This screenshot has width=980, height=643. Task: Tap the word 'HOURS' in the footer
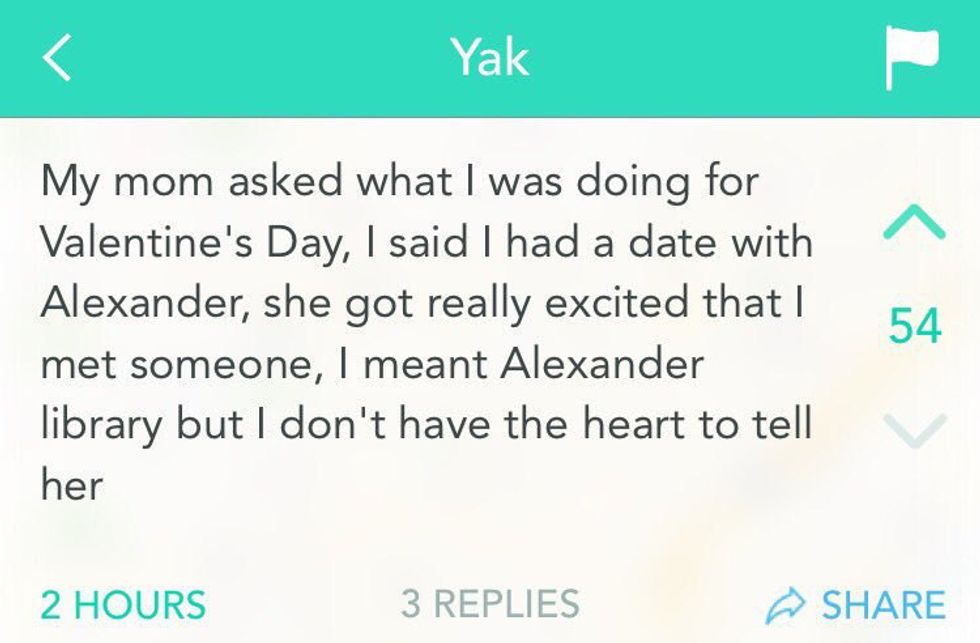pyautogui.click(x=139, y=605)
